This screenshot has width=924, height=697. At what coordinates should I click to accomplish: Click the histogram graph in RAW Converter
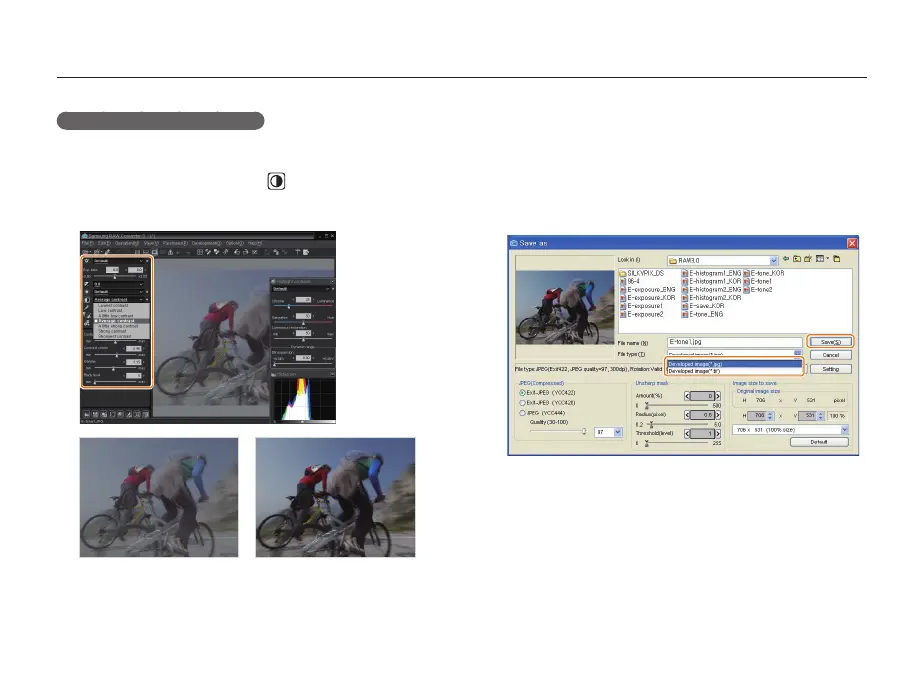click(x=305, y=399)
